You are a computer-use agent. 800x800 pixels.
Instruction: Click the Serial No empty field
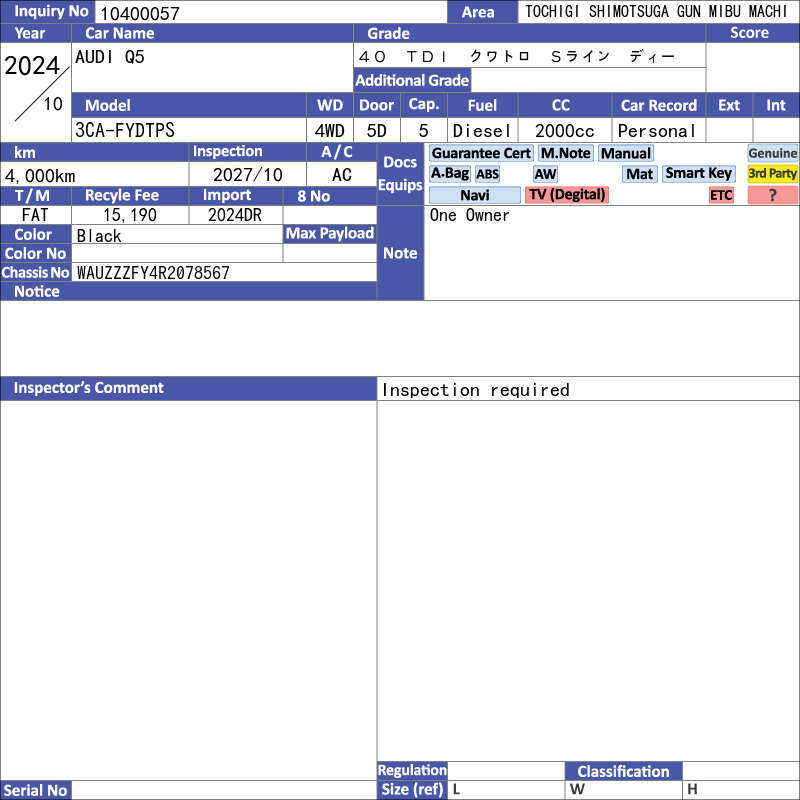tap(224, 790)
